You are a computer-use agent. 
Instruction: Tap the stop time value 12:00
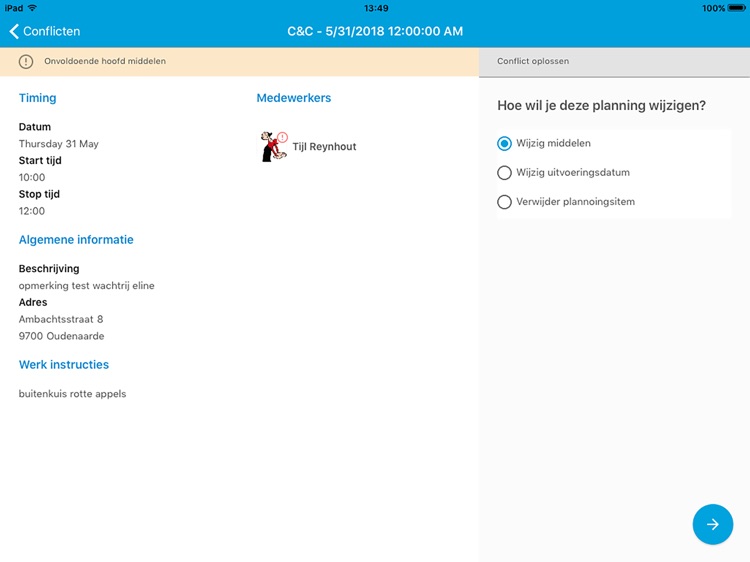coord(32,211)
